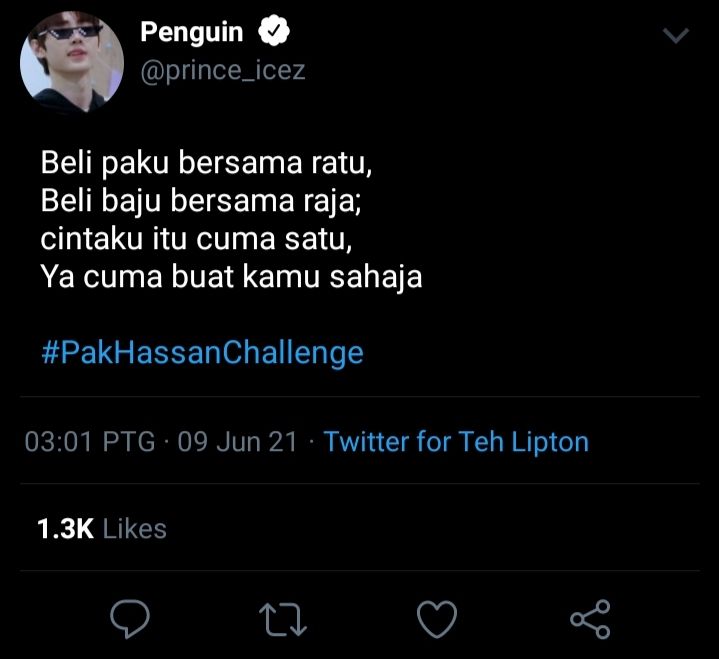Click the Penguin display name
719x659 pixels.
click(192, 32)
